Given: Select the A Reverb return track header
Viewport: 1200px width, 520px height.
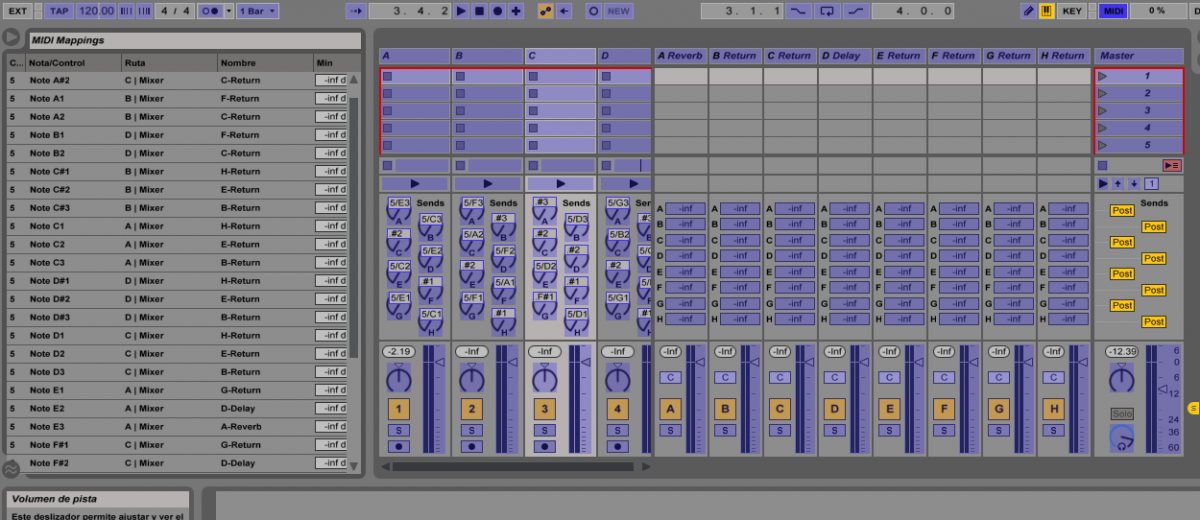Looking at the screenshot, I should point(680,56).
